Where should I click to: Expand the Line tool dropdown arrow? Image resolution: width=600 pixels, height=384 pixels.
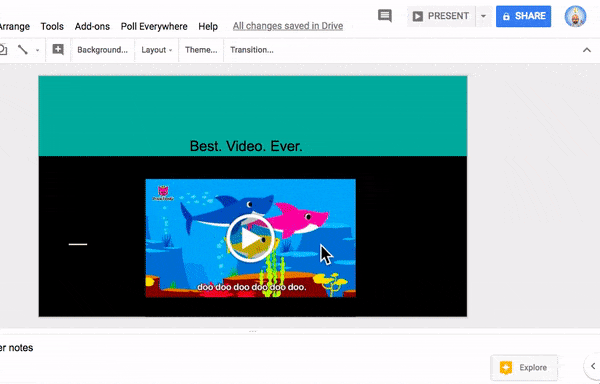tap(38, 50)
